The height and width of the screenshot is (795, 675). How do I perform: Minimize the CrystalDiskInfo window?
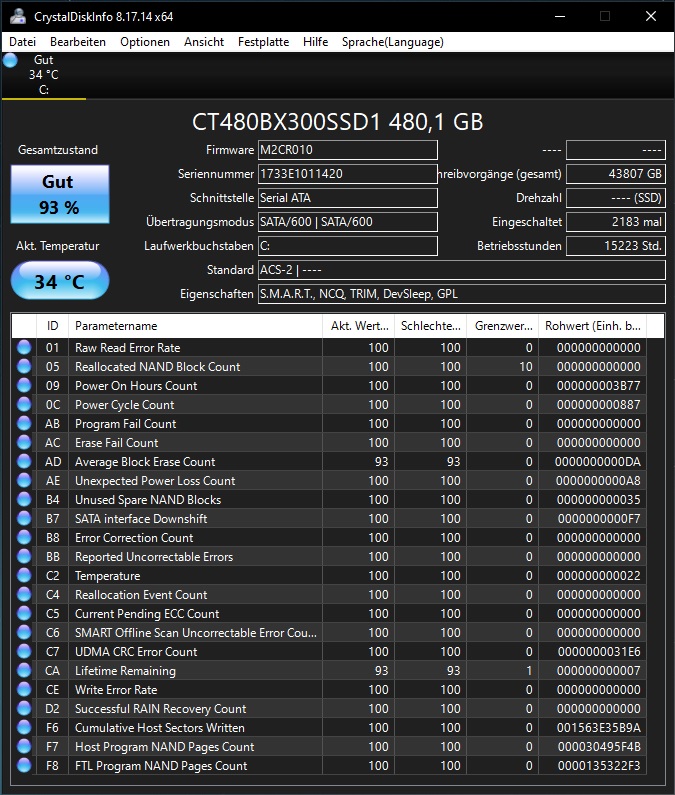560,16
